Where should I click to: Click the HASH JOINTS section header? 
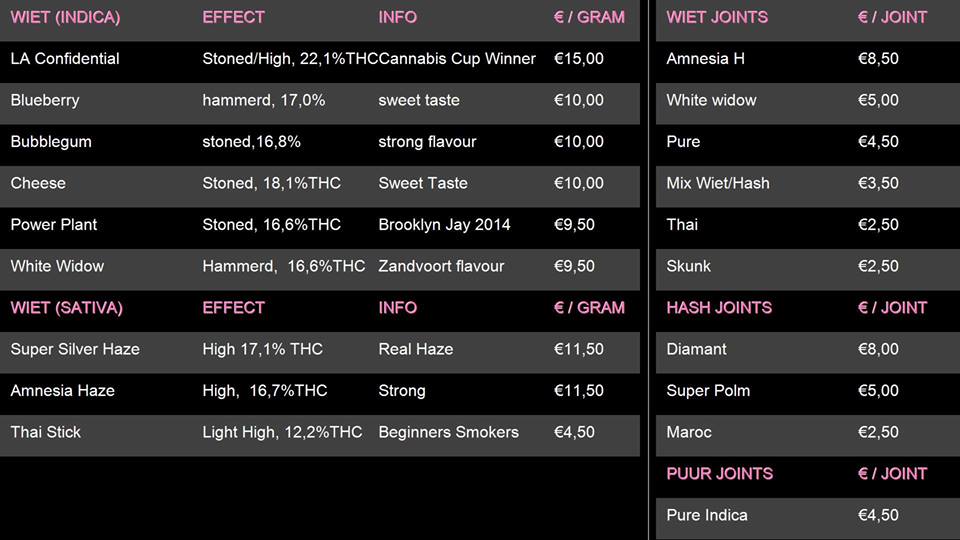(719, 308)
